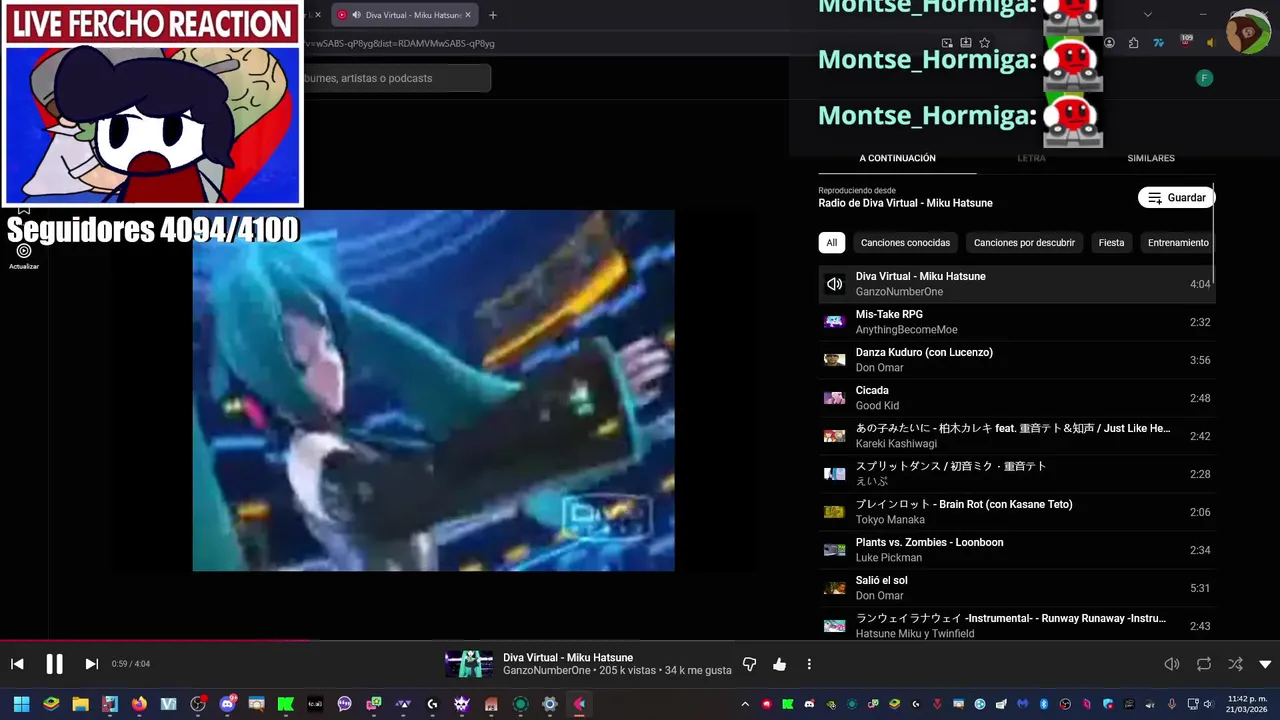Image resolution: width=1280 pixels, height=720 pixels.
Task: Filter queue by Canciones conocidas
Action: pos(905,243)
